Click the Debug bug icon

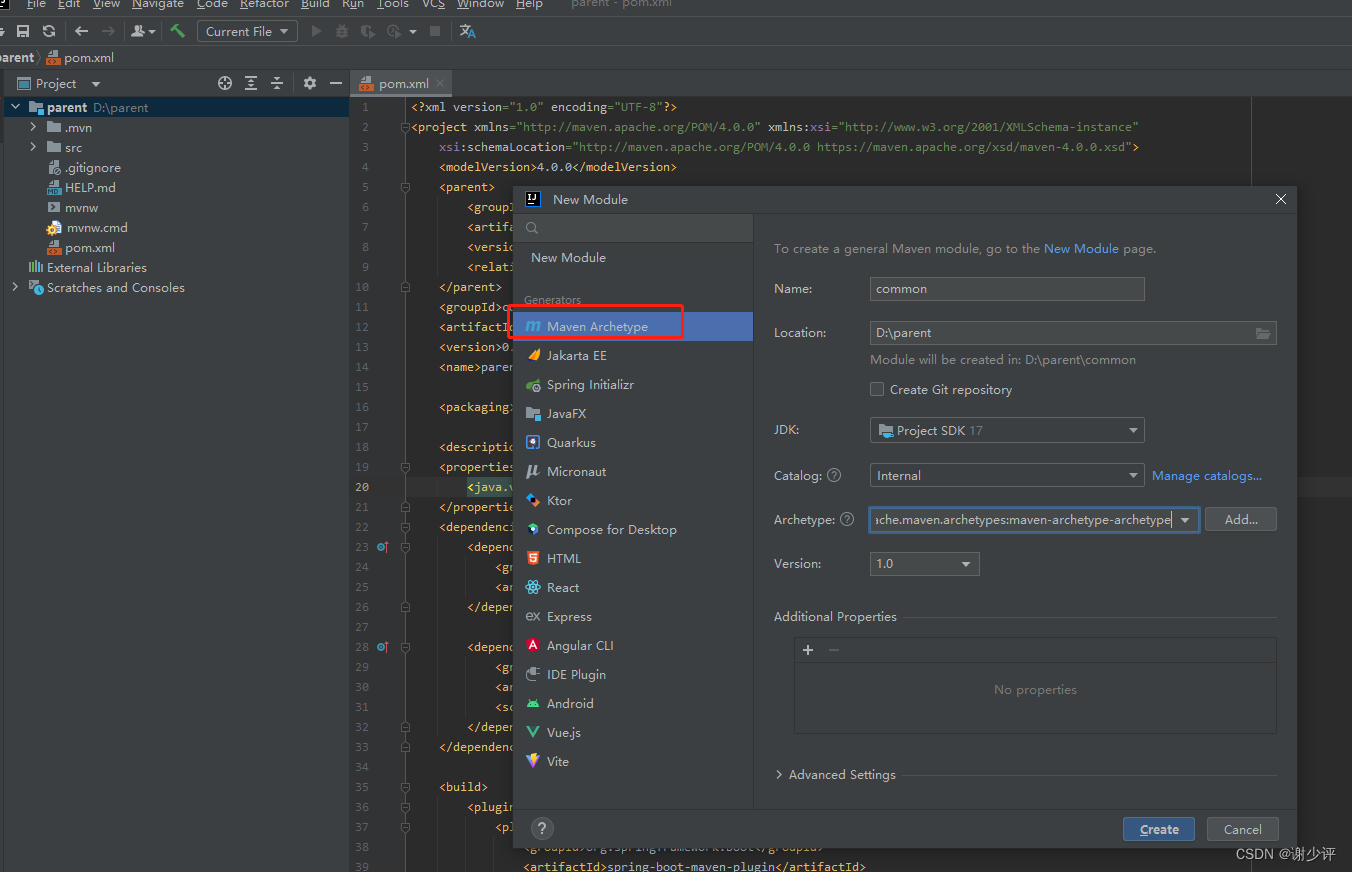click(x=343, y=32)
